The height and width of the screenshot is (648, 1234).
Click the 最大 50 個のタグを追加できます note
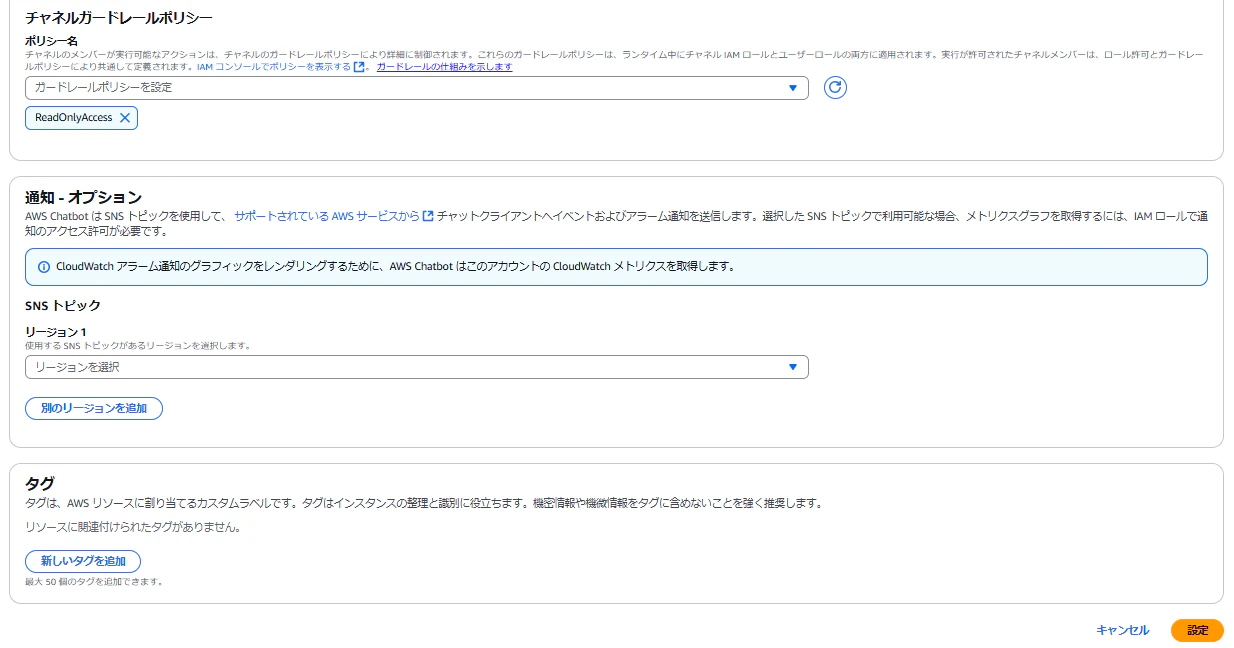94,581
